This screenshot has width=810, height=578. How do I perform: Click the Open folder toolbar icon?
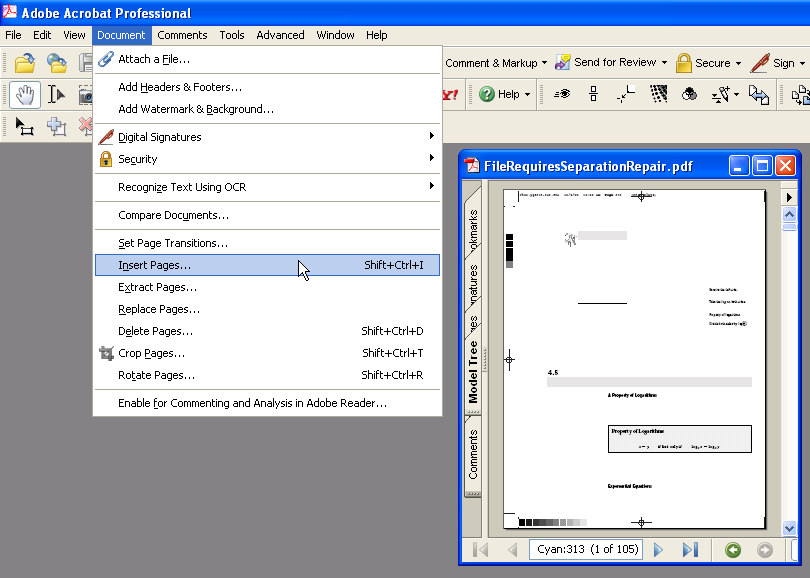pos(24,63)
